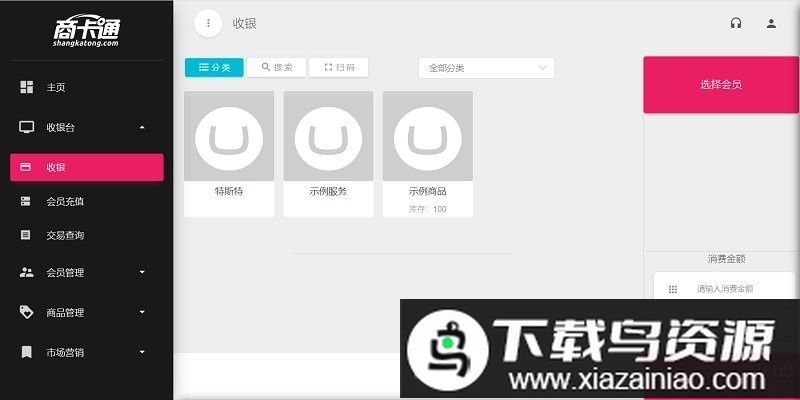Screen dimensions: 800x400
Task: Click the 请输入消费金额 input field
Action: click(x=724, y=289)
